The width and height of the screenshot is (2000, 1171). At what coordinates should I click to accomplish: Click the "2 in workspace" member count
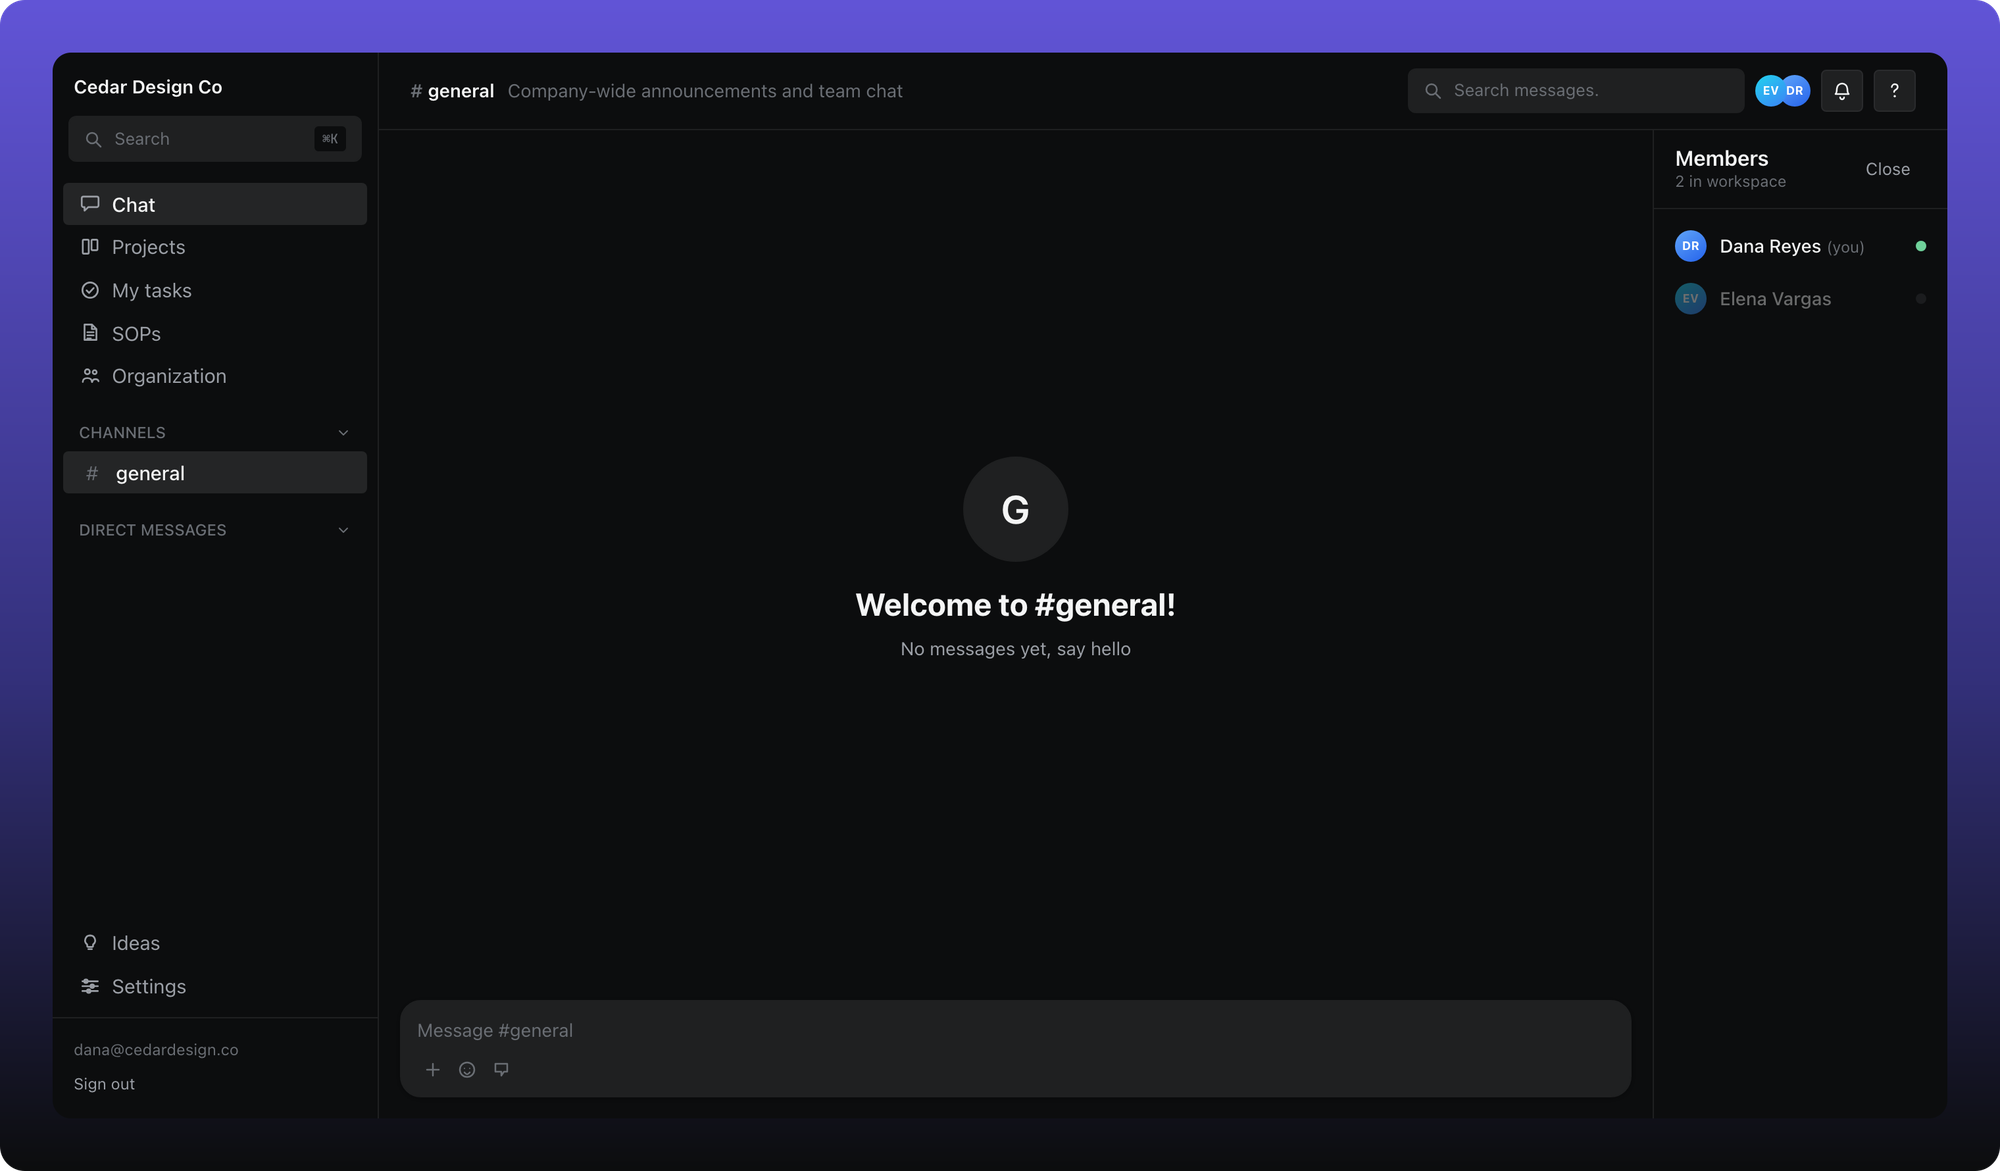click(1730, 182)
